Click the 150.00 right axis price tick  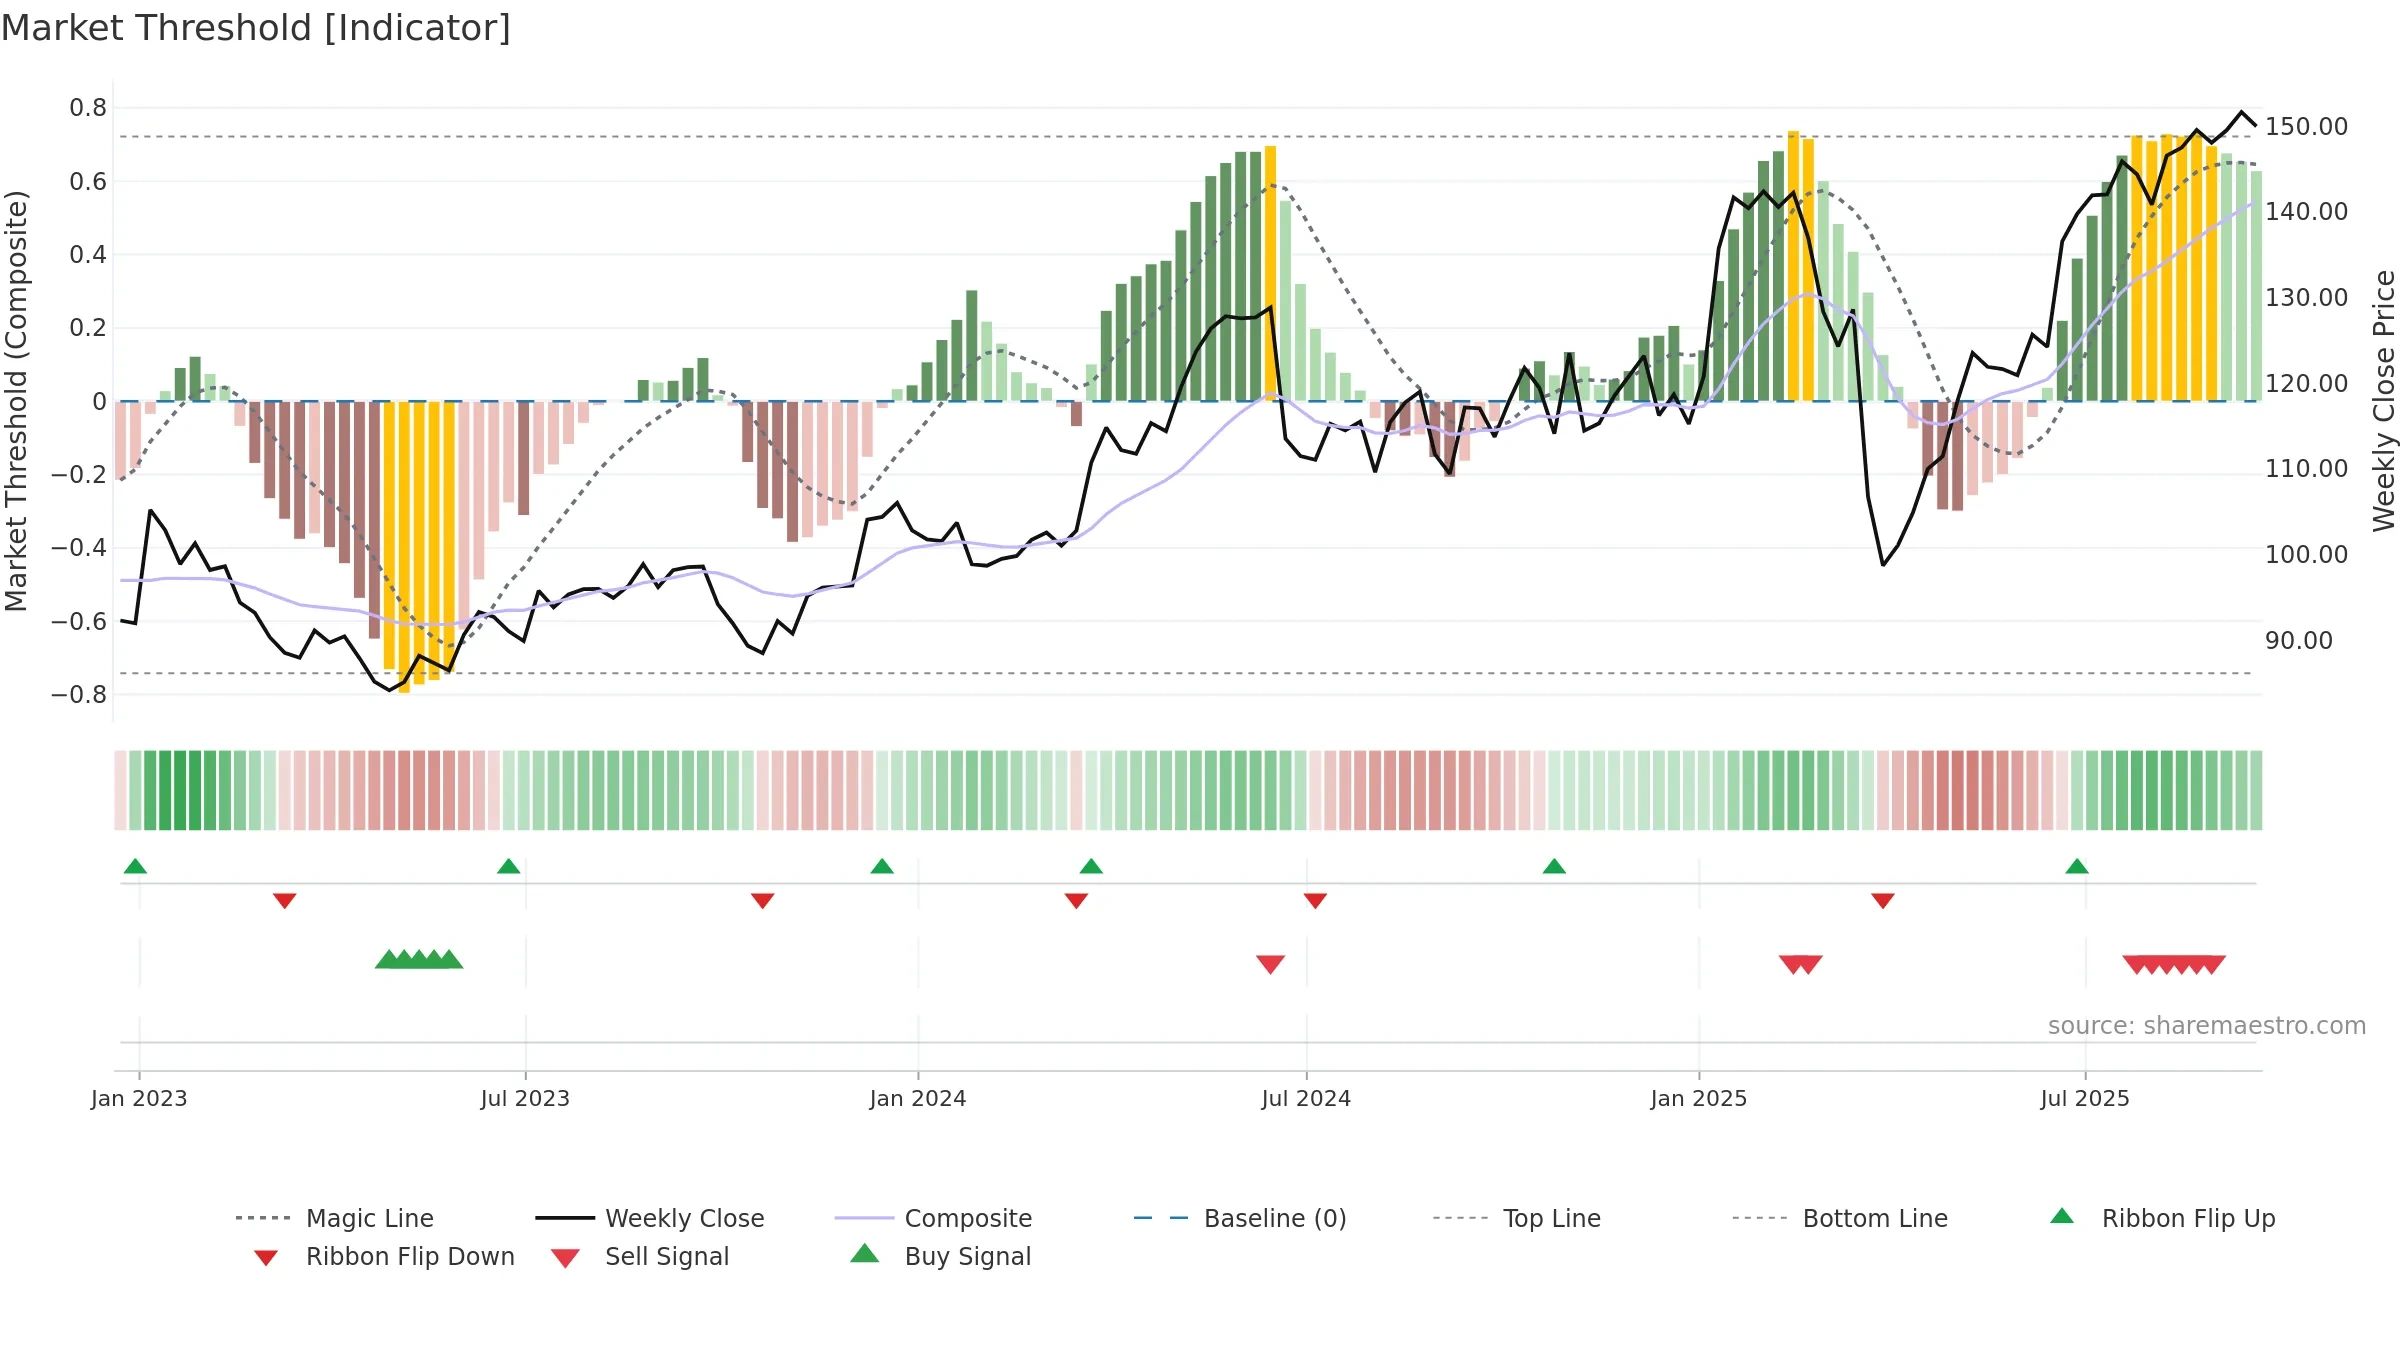(2306, 127)
